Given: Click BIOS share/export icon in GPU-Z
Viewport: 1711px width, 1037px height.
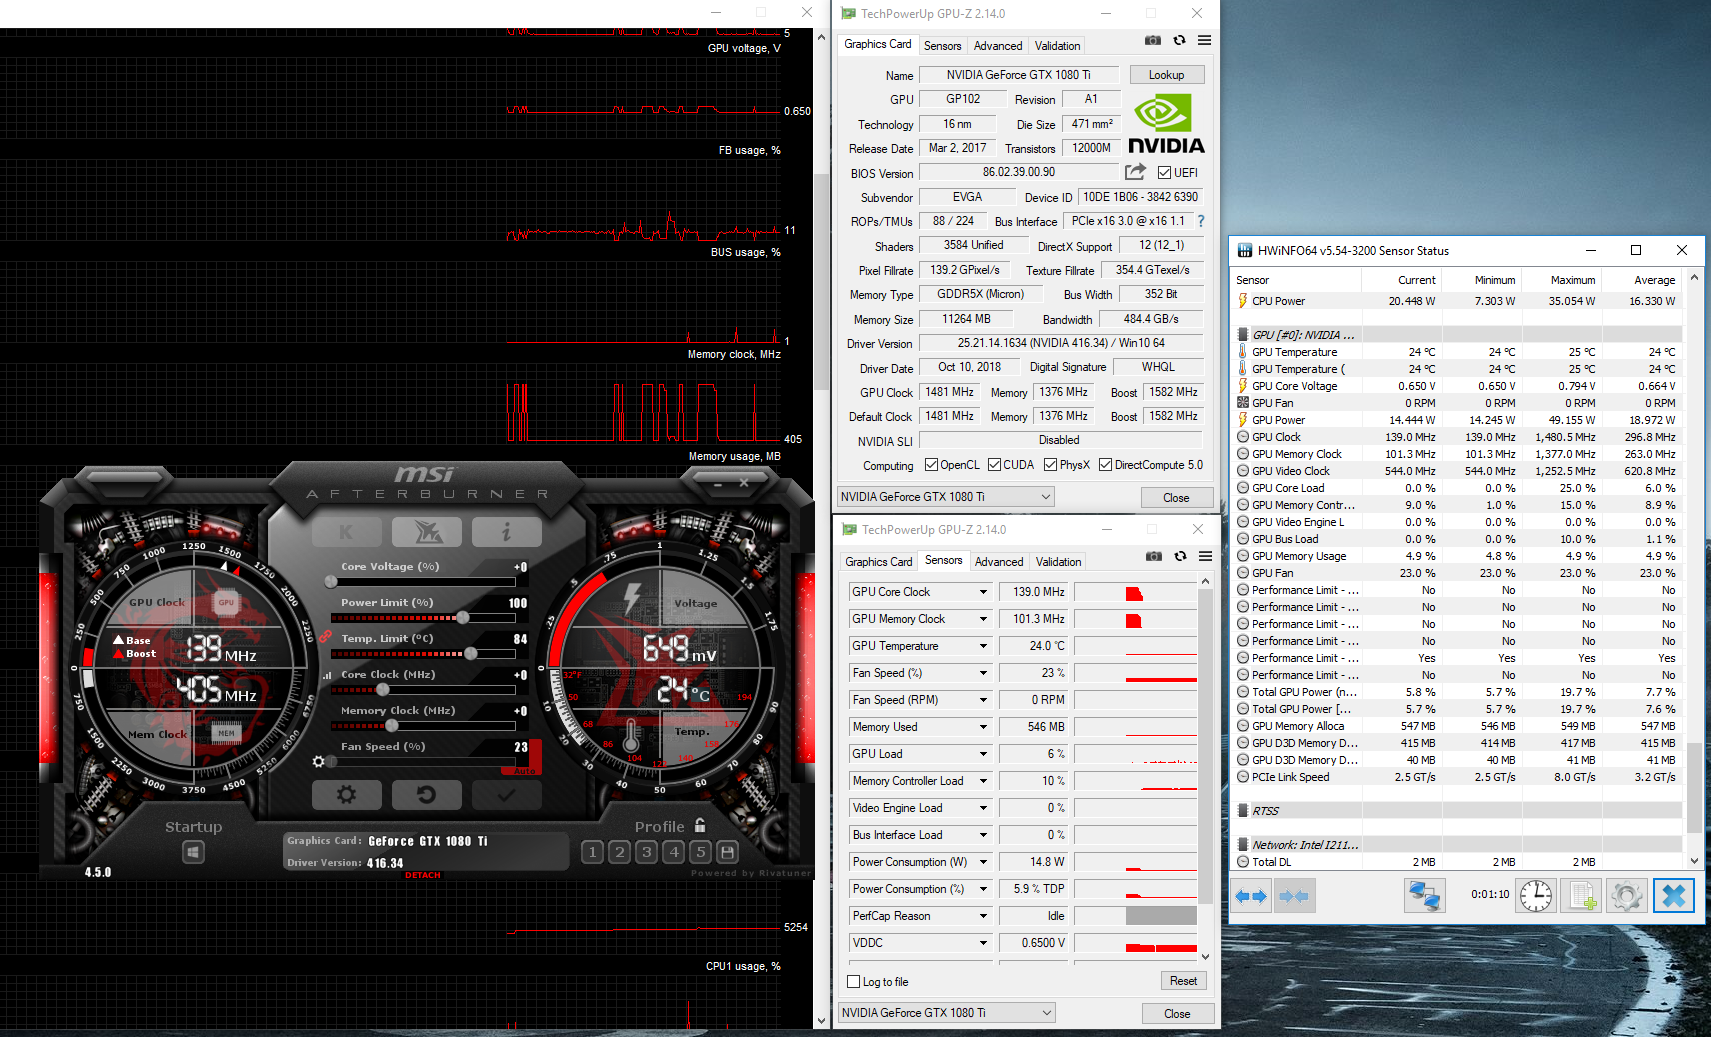Looking at the screenshot, I should (1135, 172).
